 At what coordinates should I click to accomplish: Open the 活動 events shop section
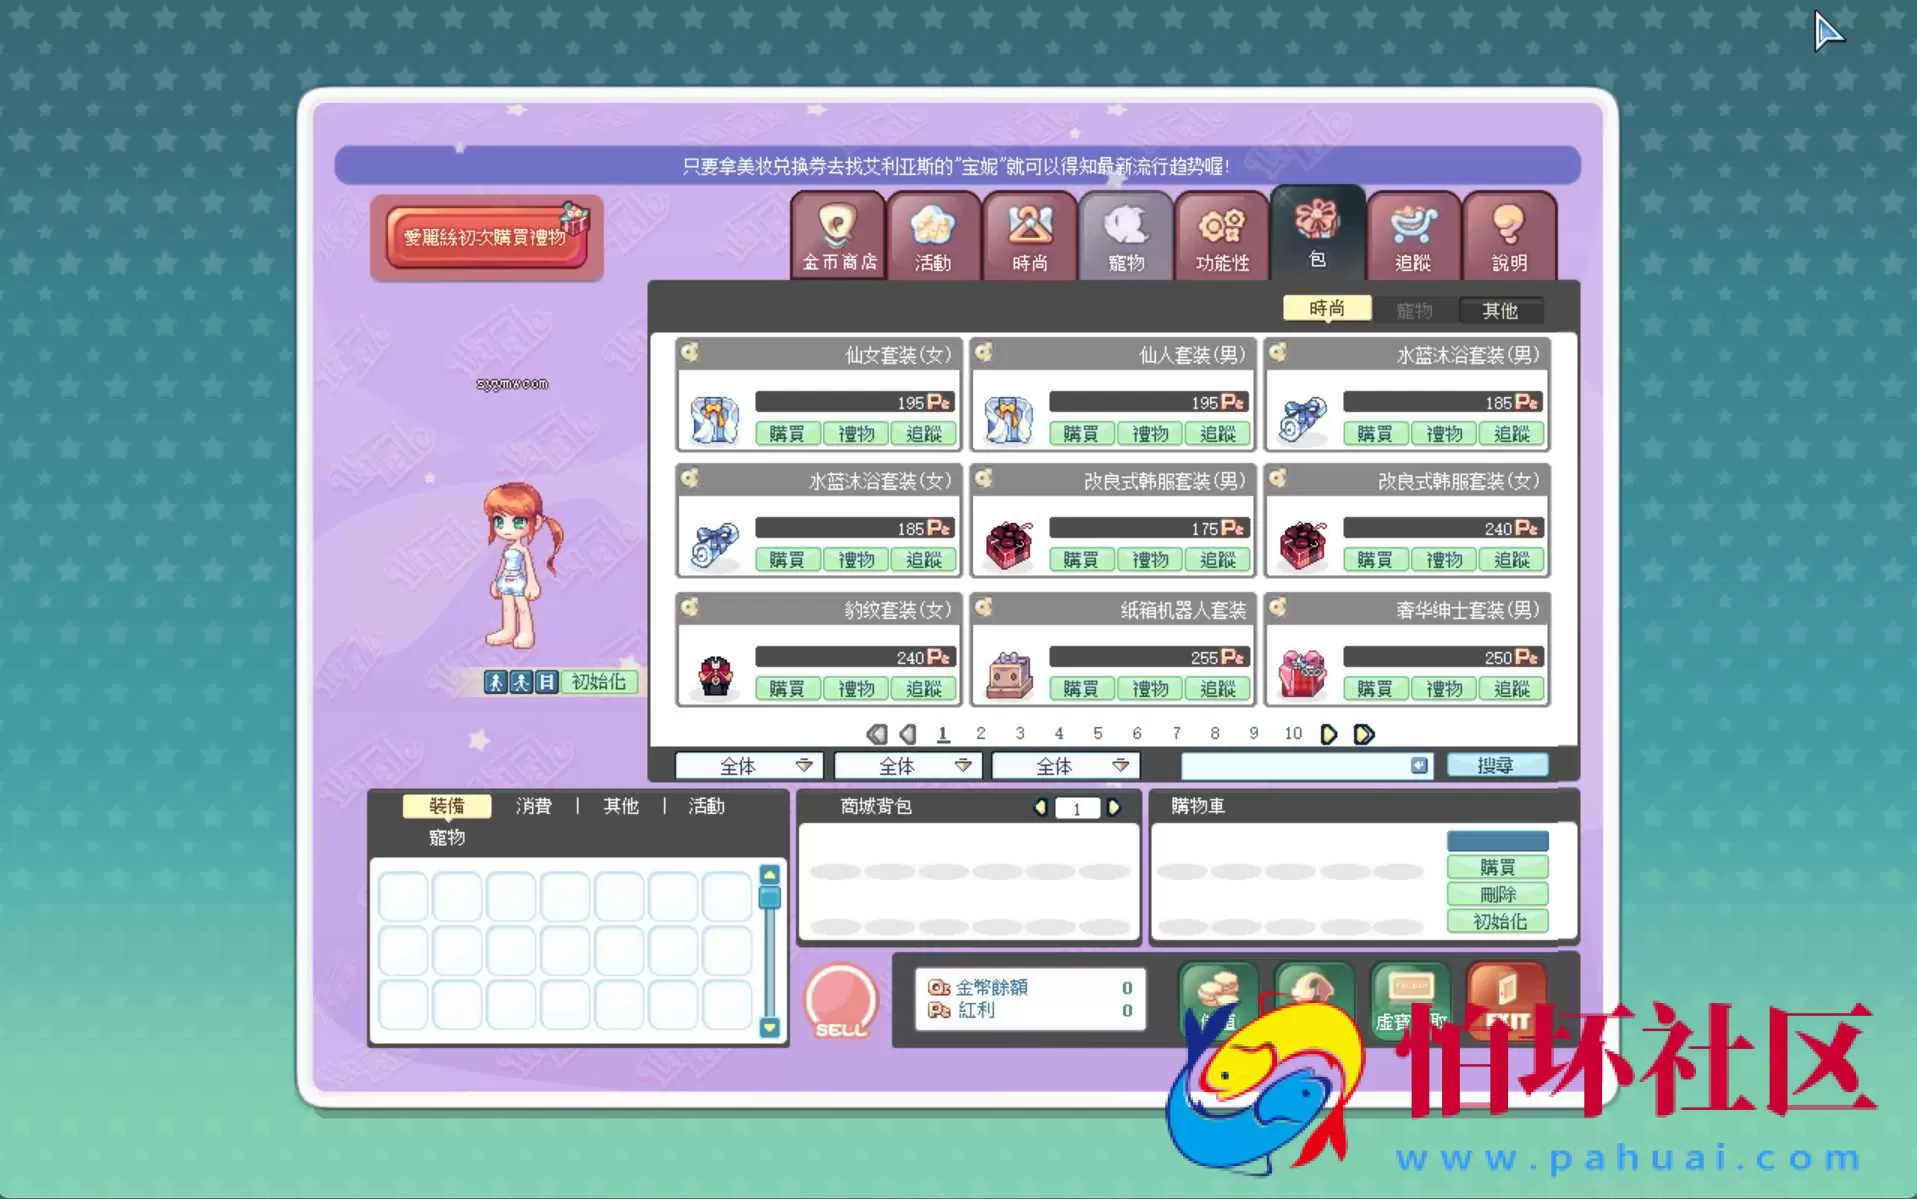(933, 236)
